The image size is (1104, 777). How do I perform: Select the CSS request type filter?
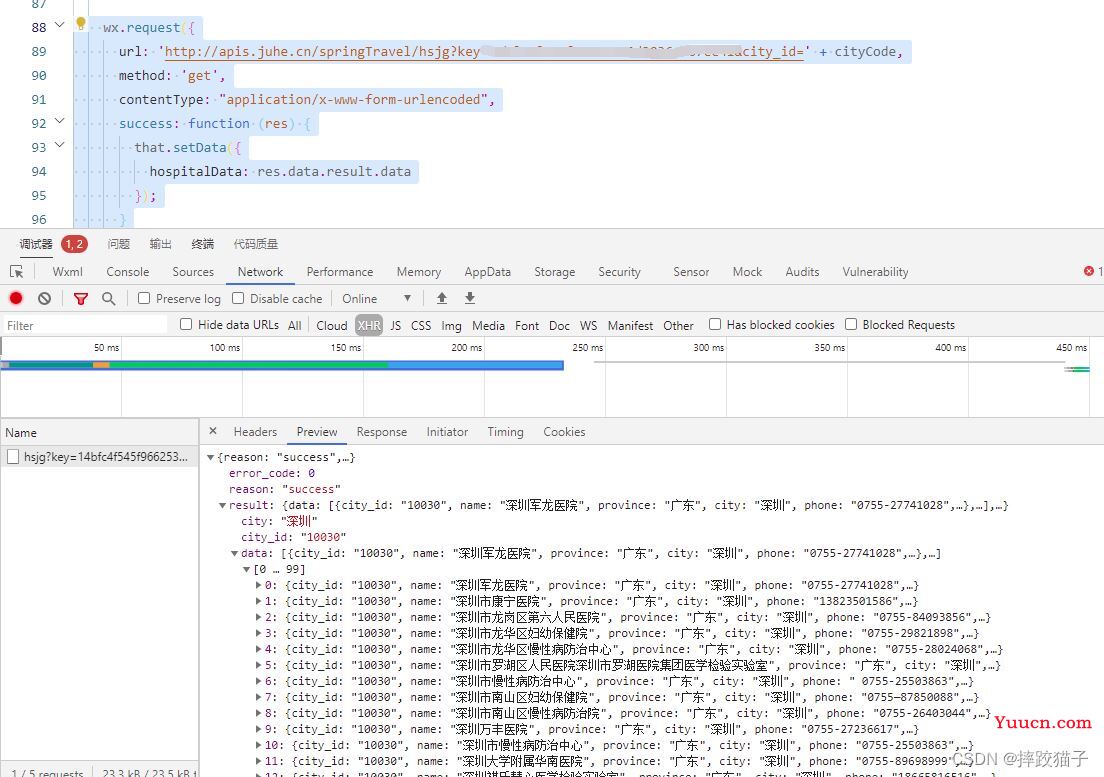pos(421,325)
